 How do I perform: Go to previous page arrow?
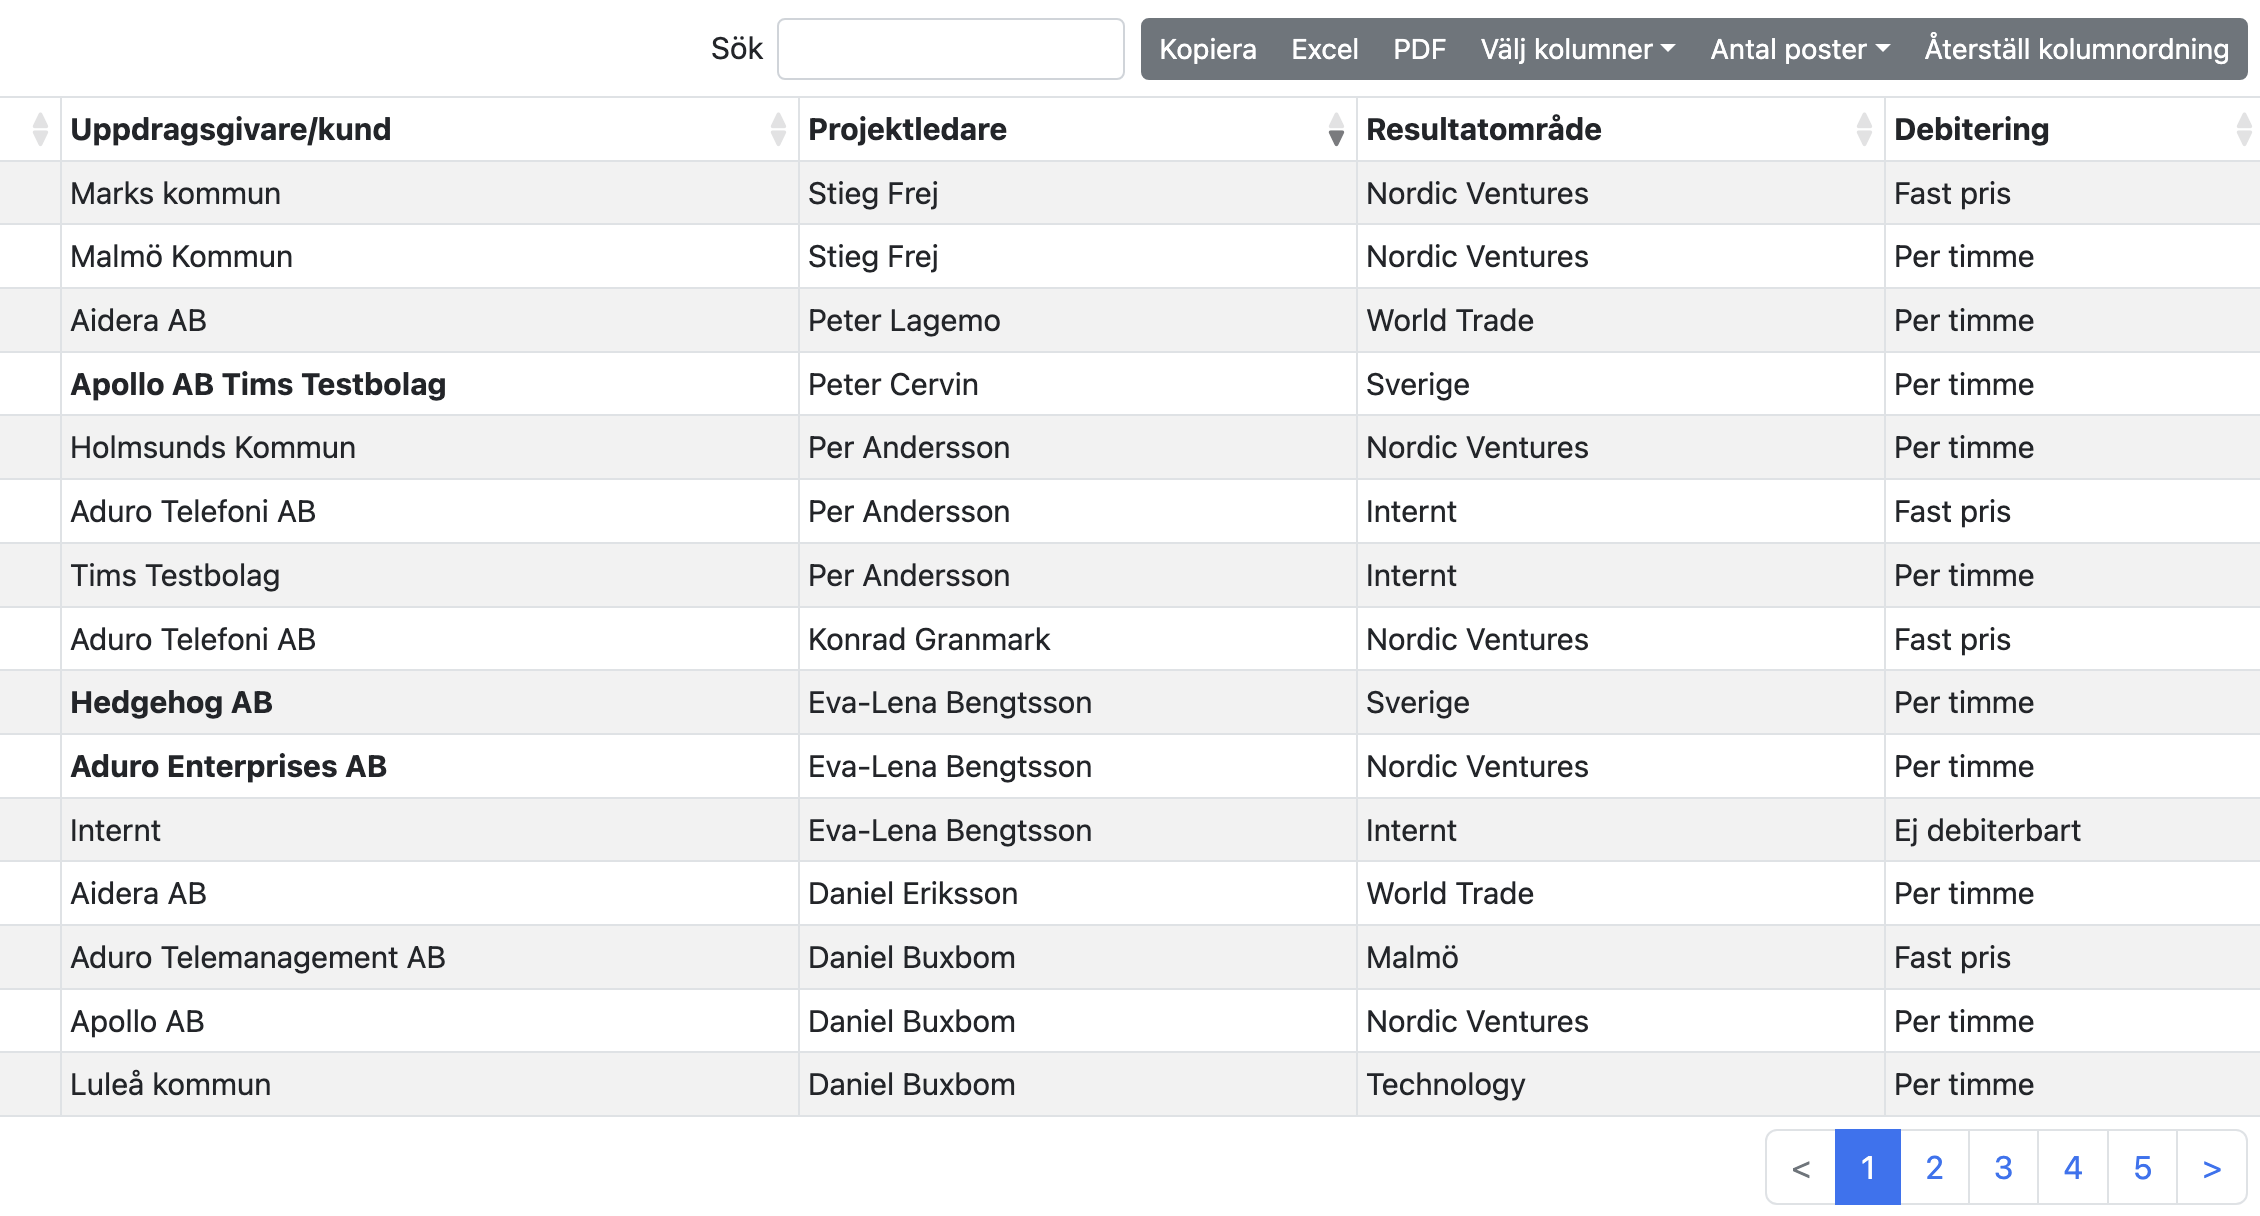1801,1168
